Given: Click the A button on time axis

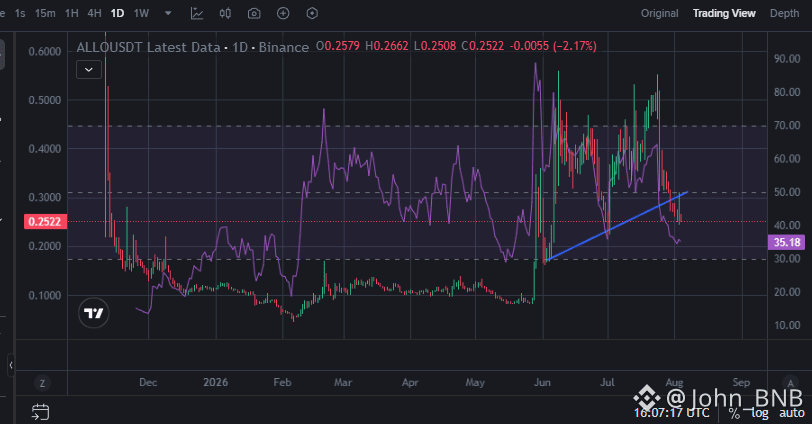Looking at the screenshot, I should click(790, 383).
